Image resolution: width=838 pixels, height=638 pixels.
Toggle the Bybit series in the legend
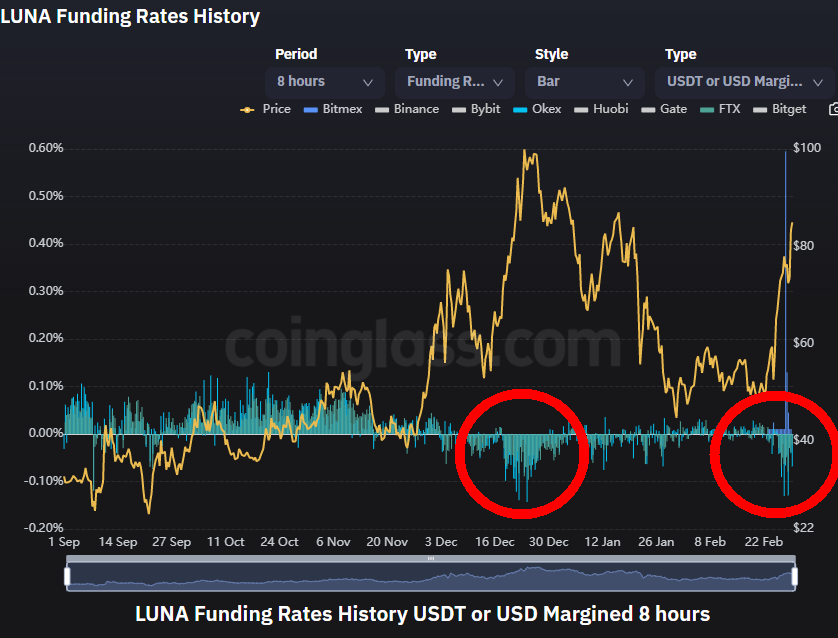pos(476,109)
